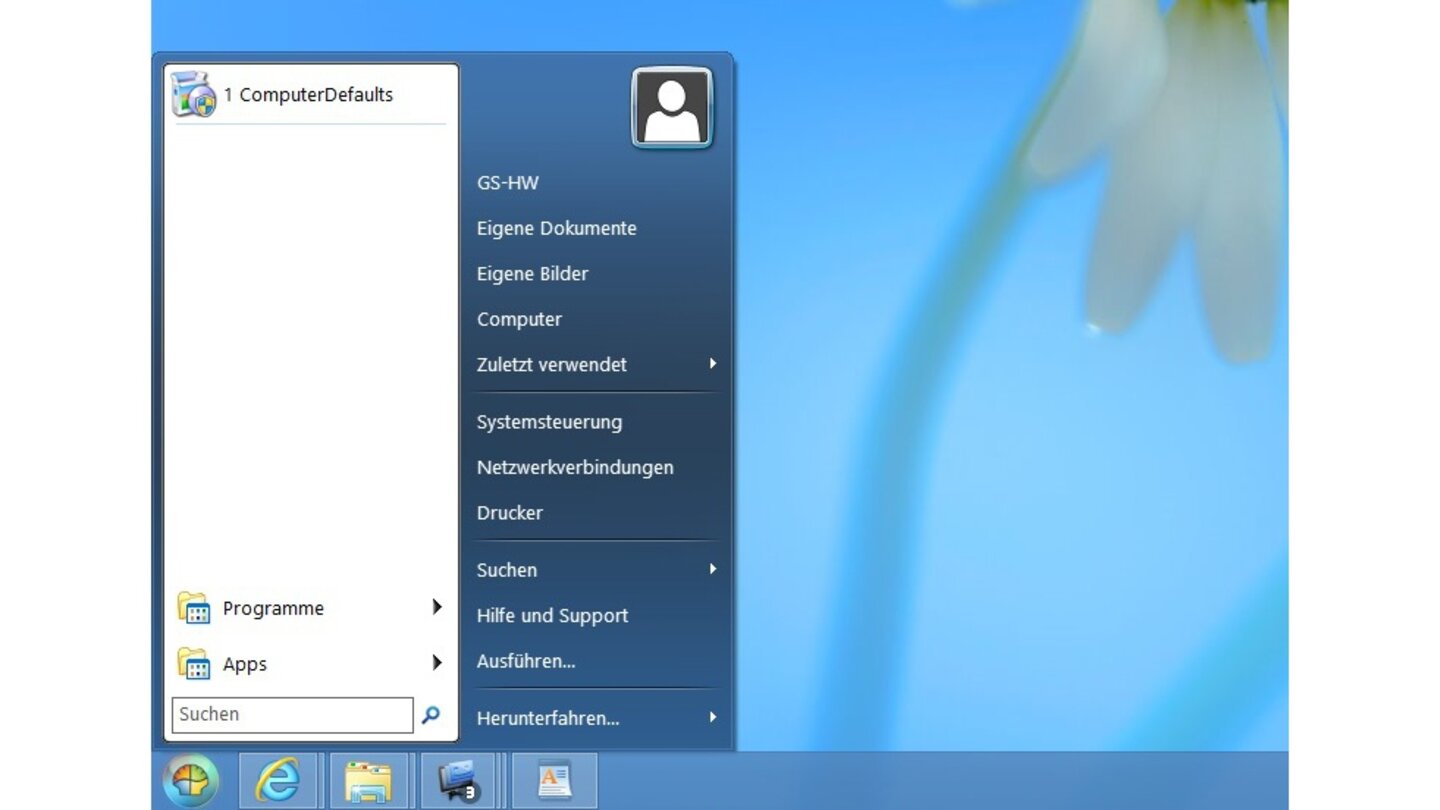Click the Apps menu label
The image size is (1440, 810).
[245, 664]
